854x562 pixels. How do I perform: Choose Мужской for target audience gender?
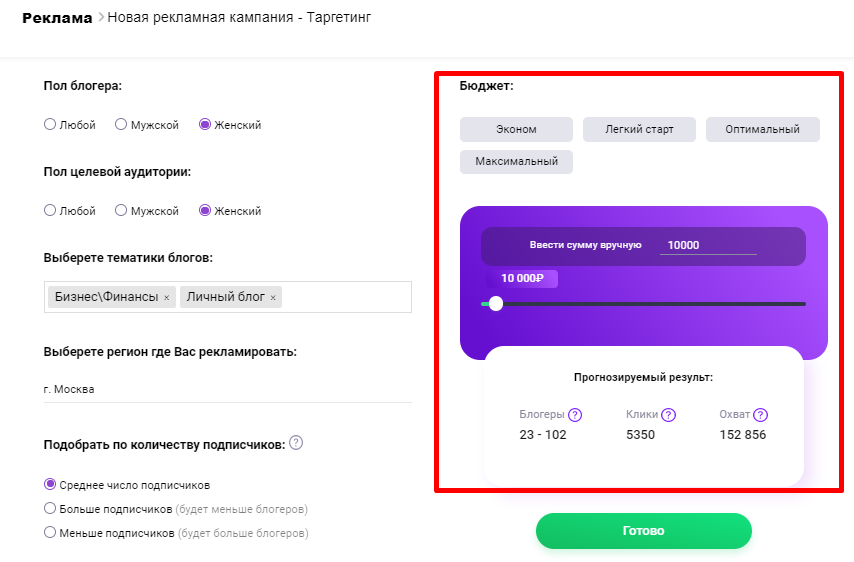point(121,210)
